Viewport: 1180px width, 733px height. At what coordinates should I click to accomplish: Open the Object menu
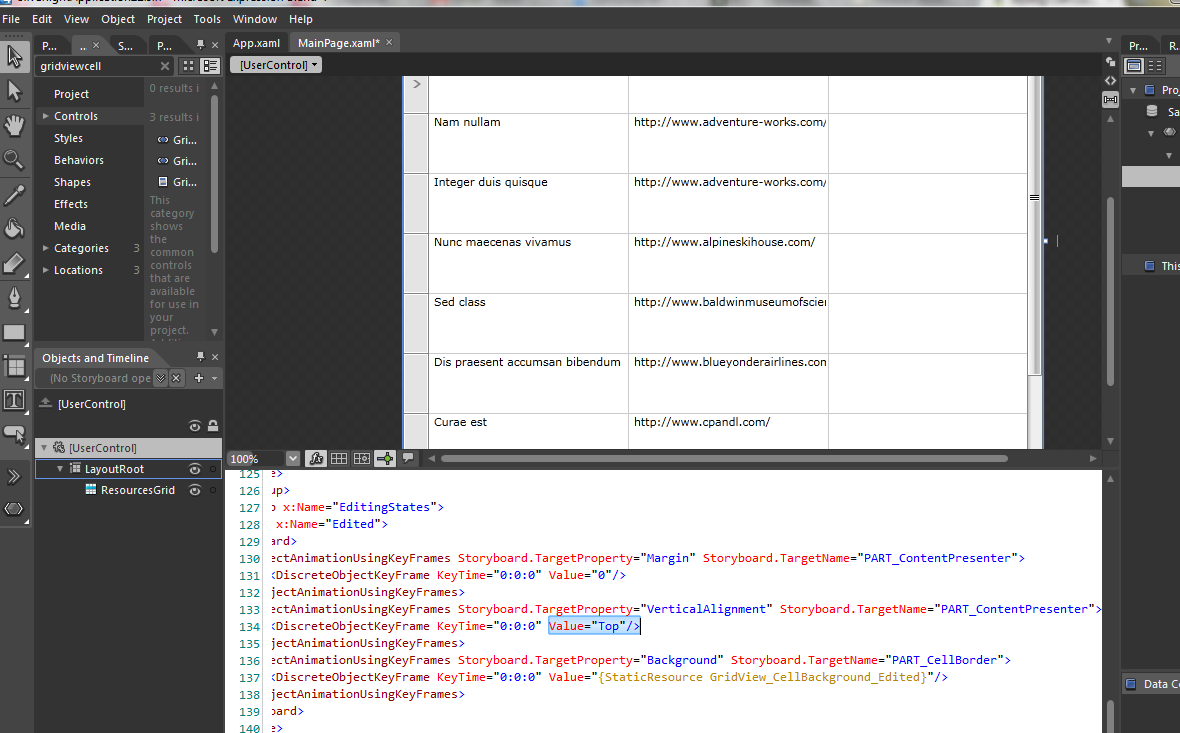[x=118, y=19]
